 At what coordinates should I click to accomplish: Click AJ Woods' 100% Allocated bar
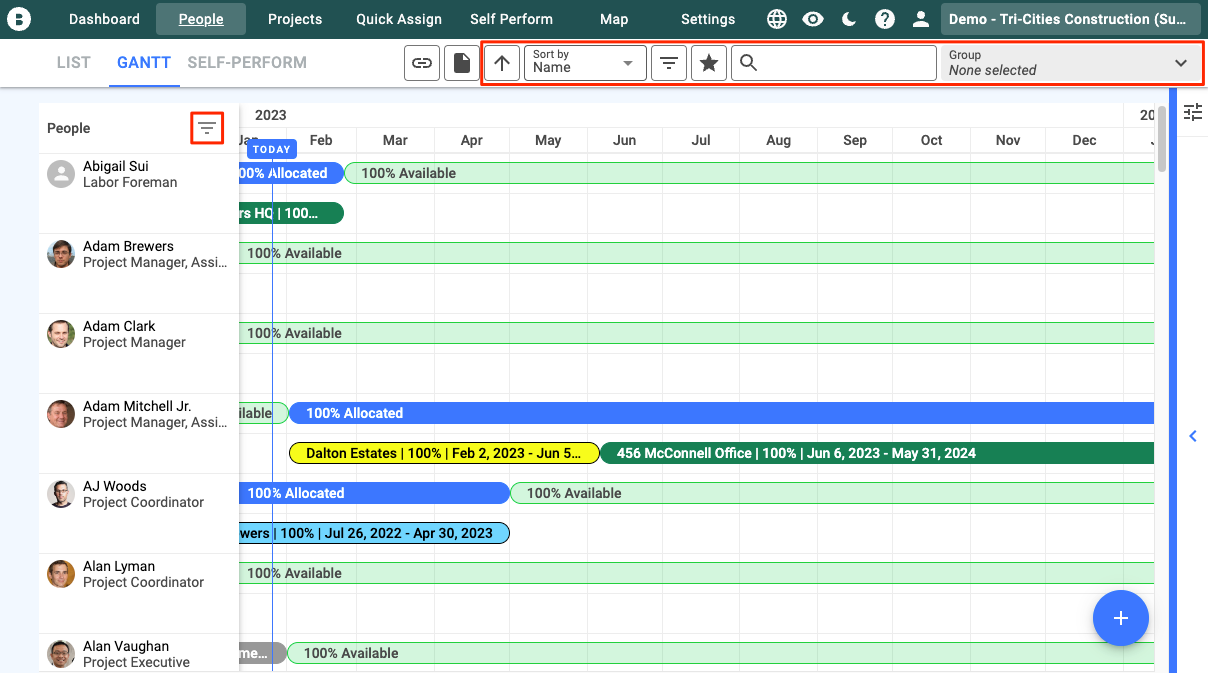click(375, 493)
